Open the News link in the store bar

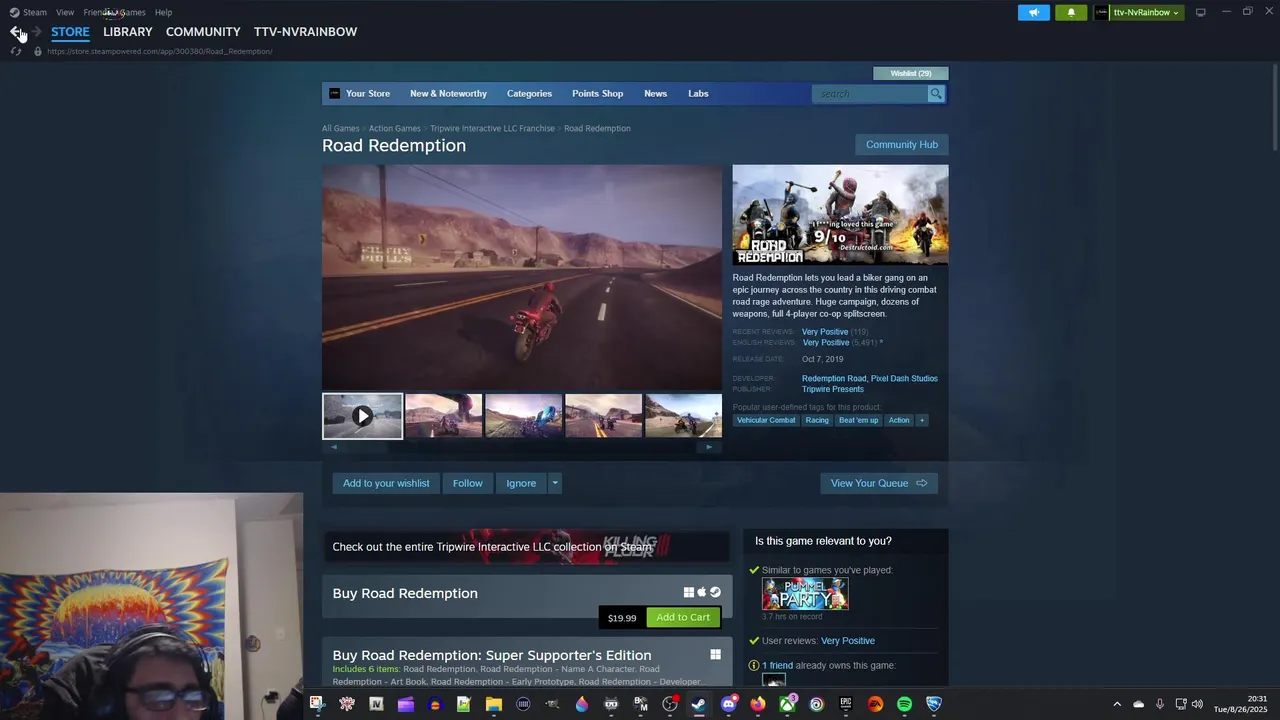(655, 93)
